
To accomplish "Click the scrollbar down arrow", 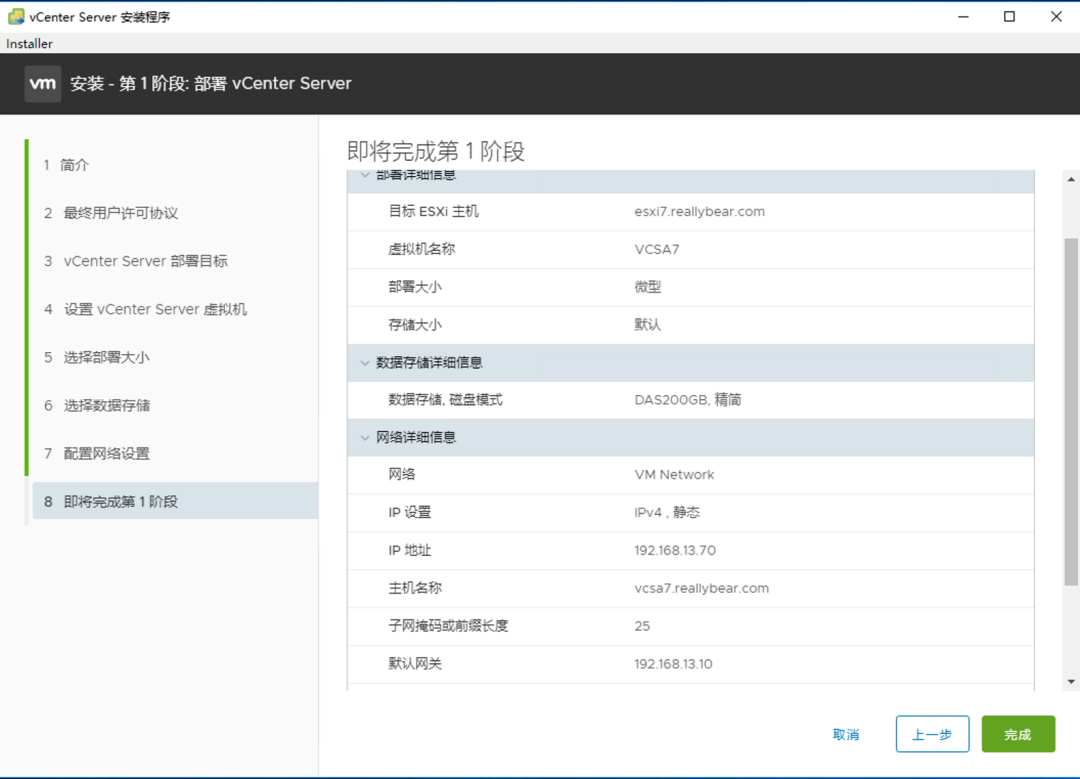I will [x=1071, y=682].
